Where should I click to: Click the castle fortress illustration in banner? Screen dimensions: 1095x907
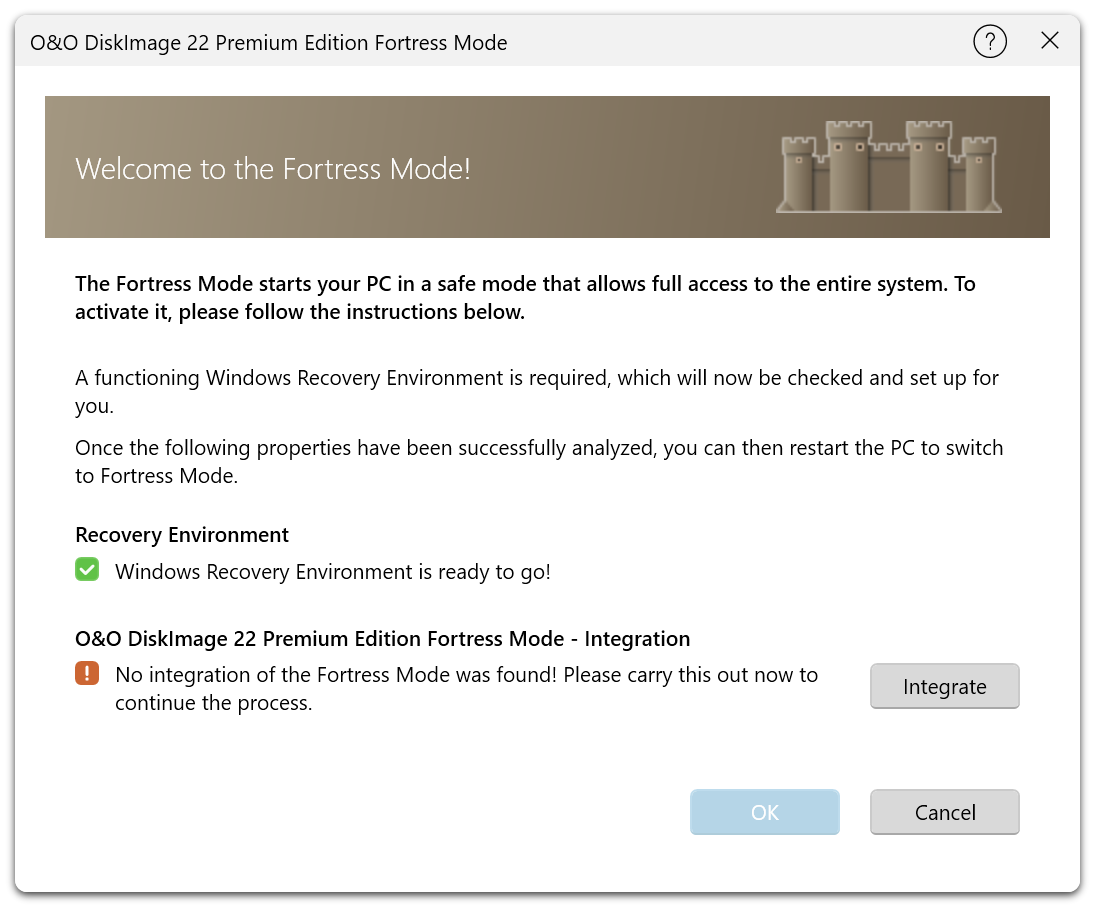coord(888,168)
